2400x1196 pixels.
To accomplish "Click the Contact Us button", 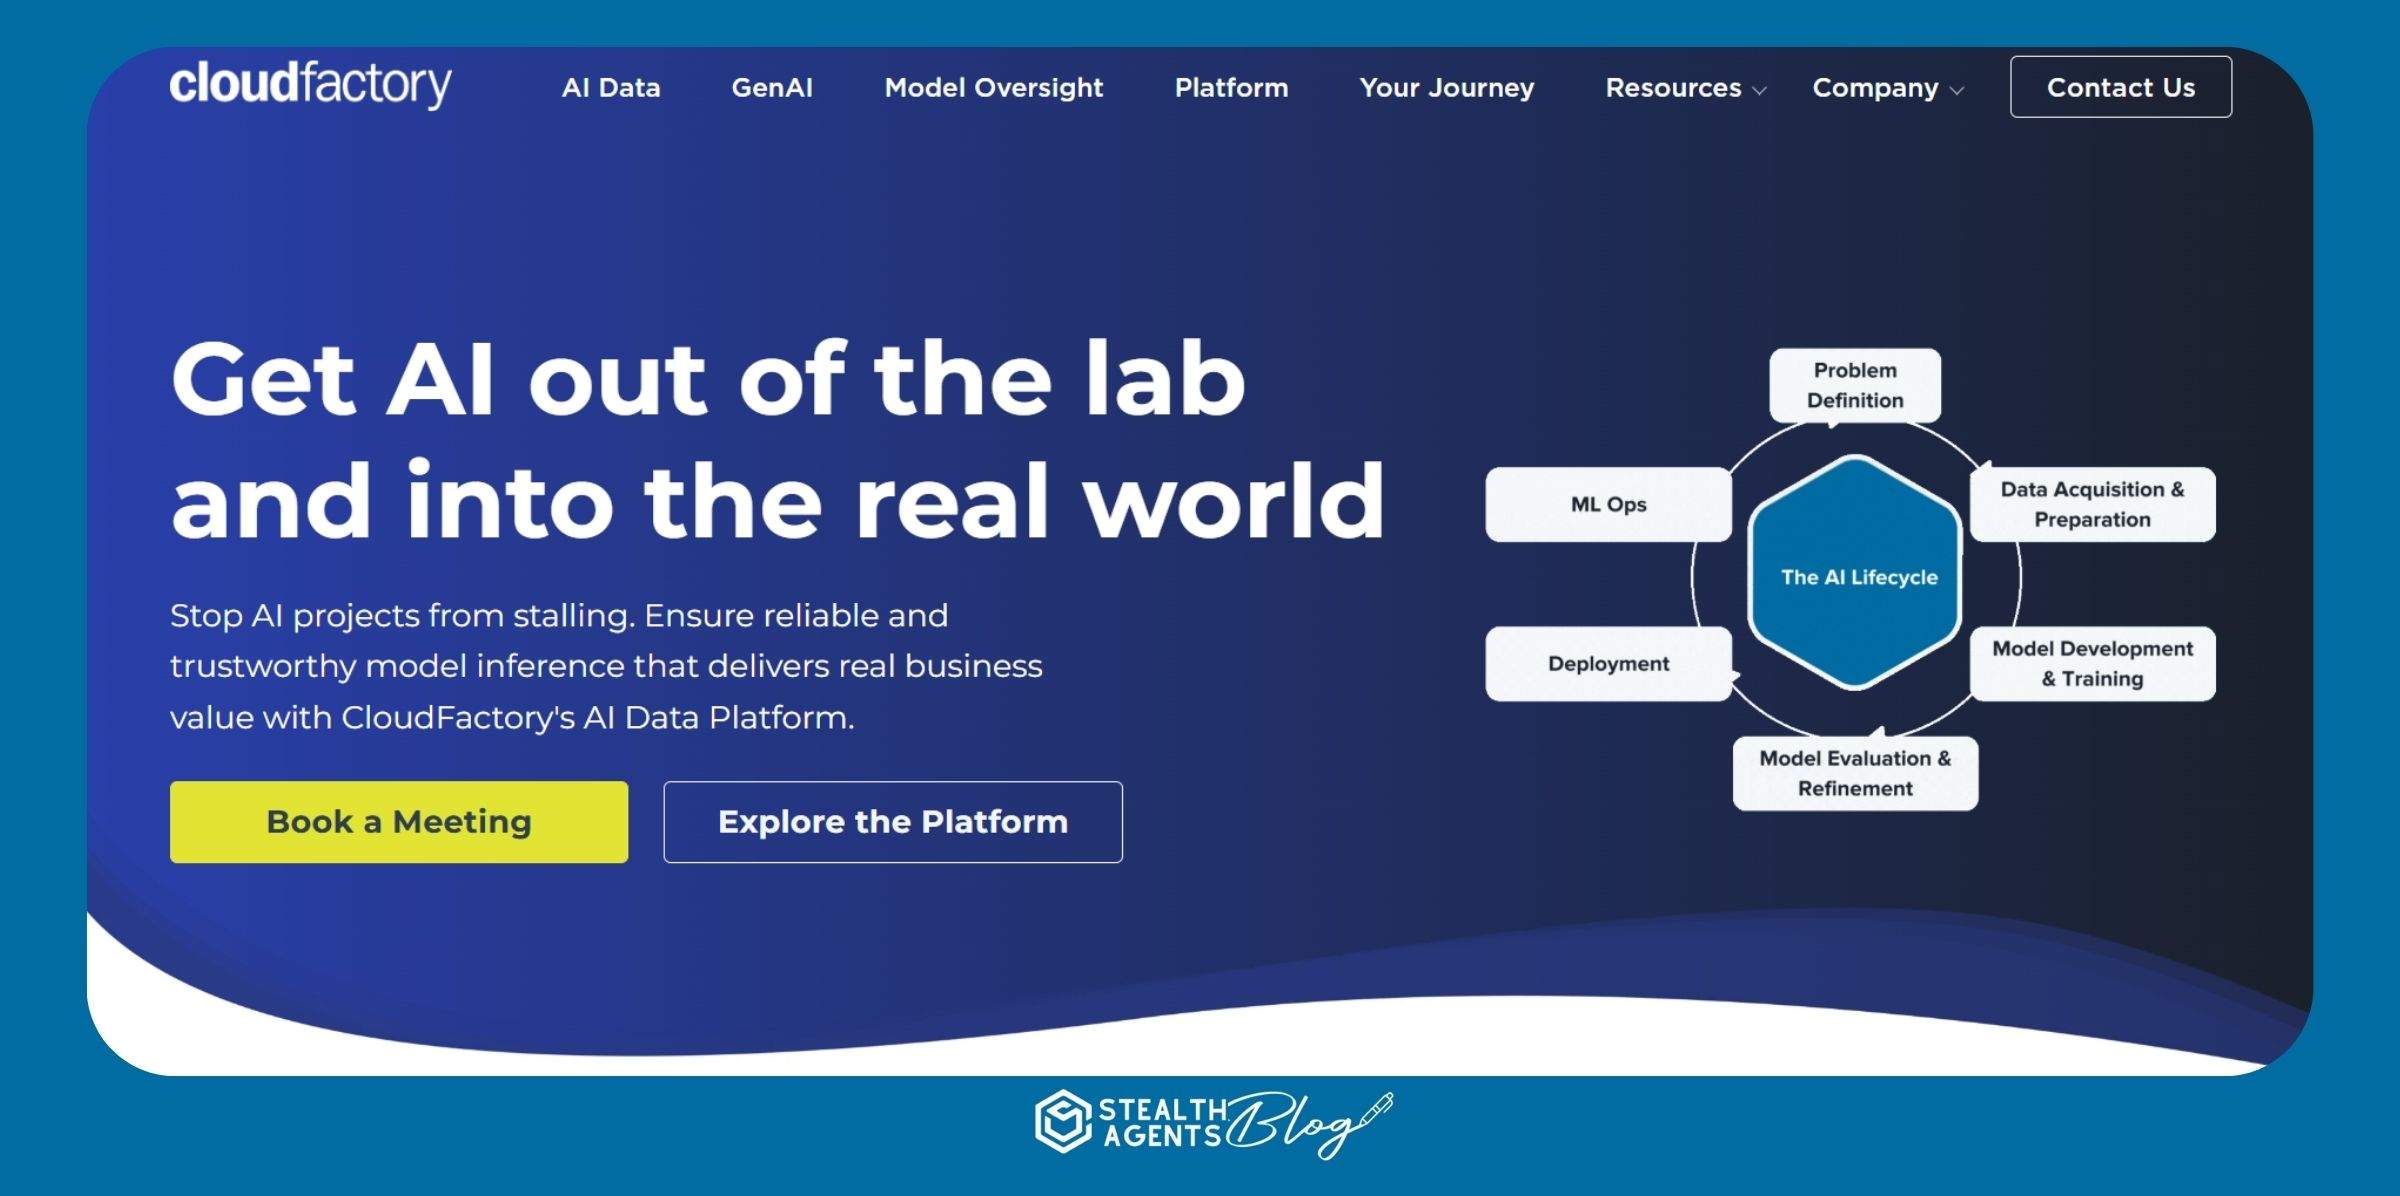I will [2121, 87].
